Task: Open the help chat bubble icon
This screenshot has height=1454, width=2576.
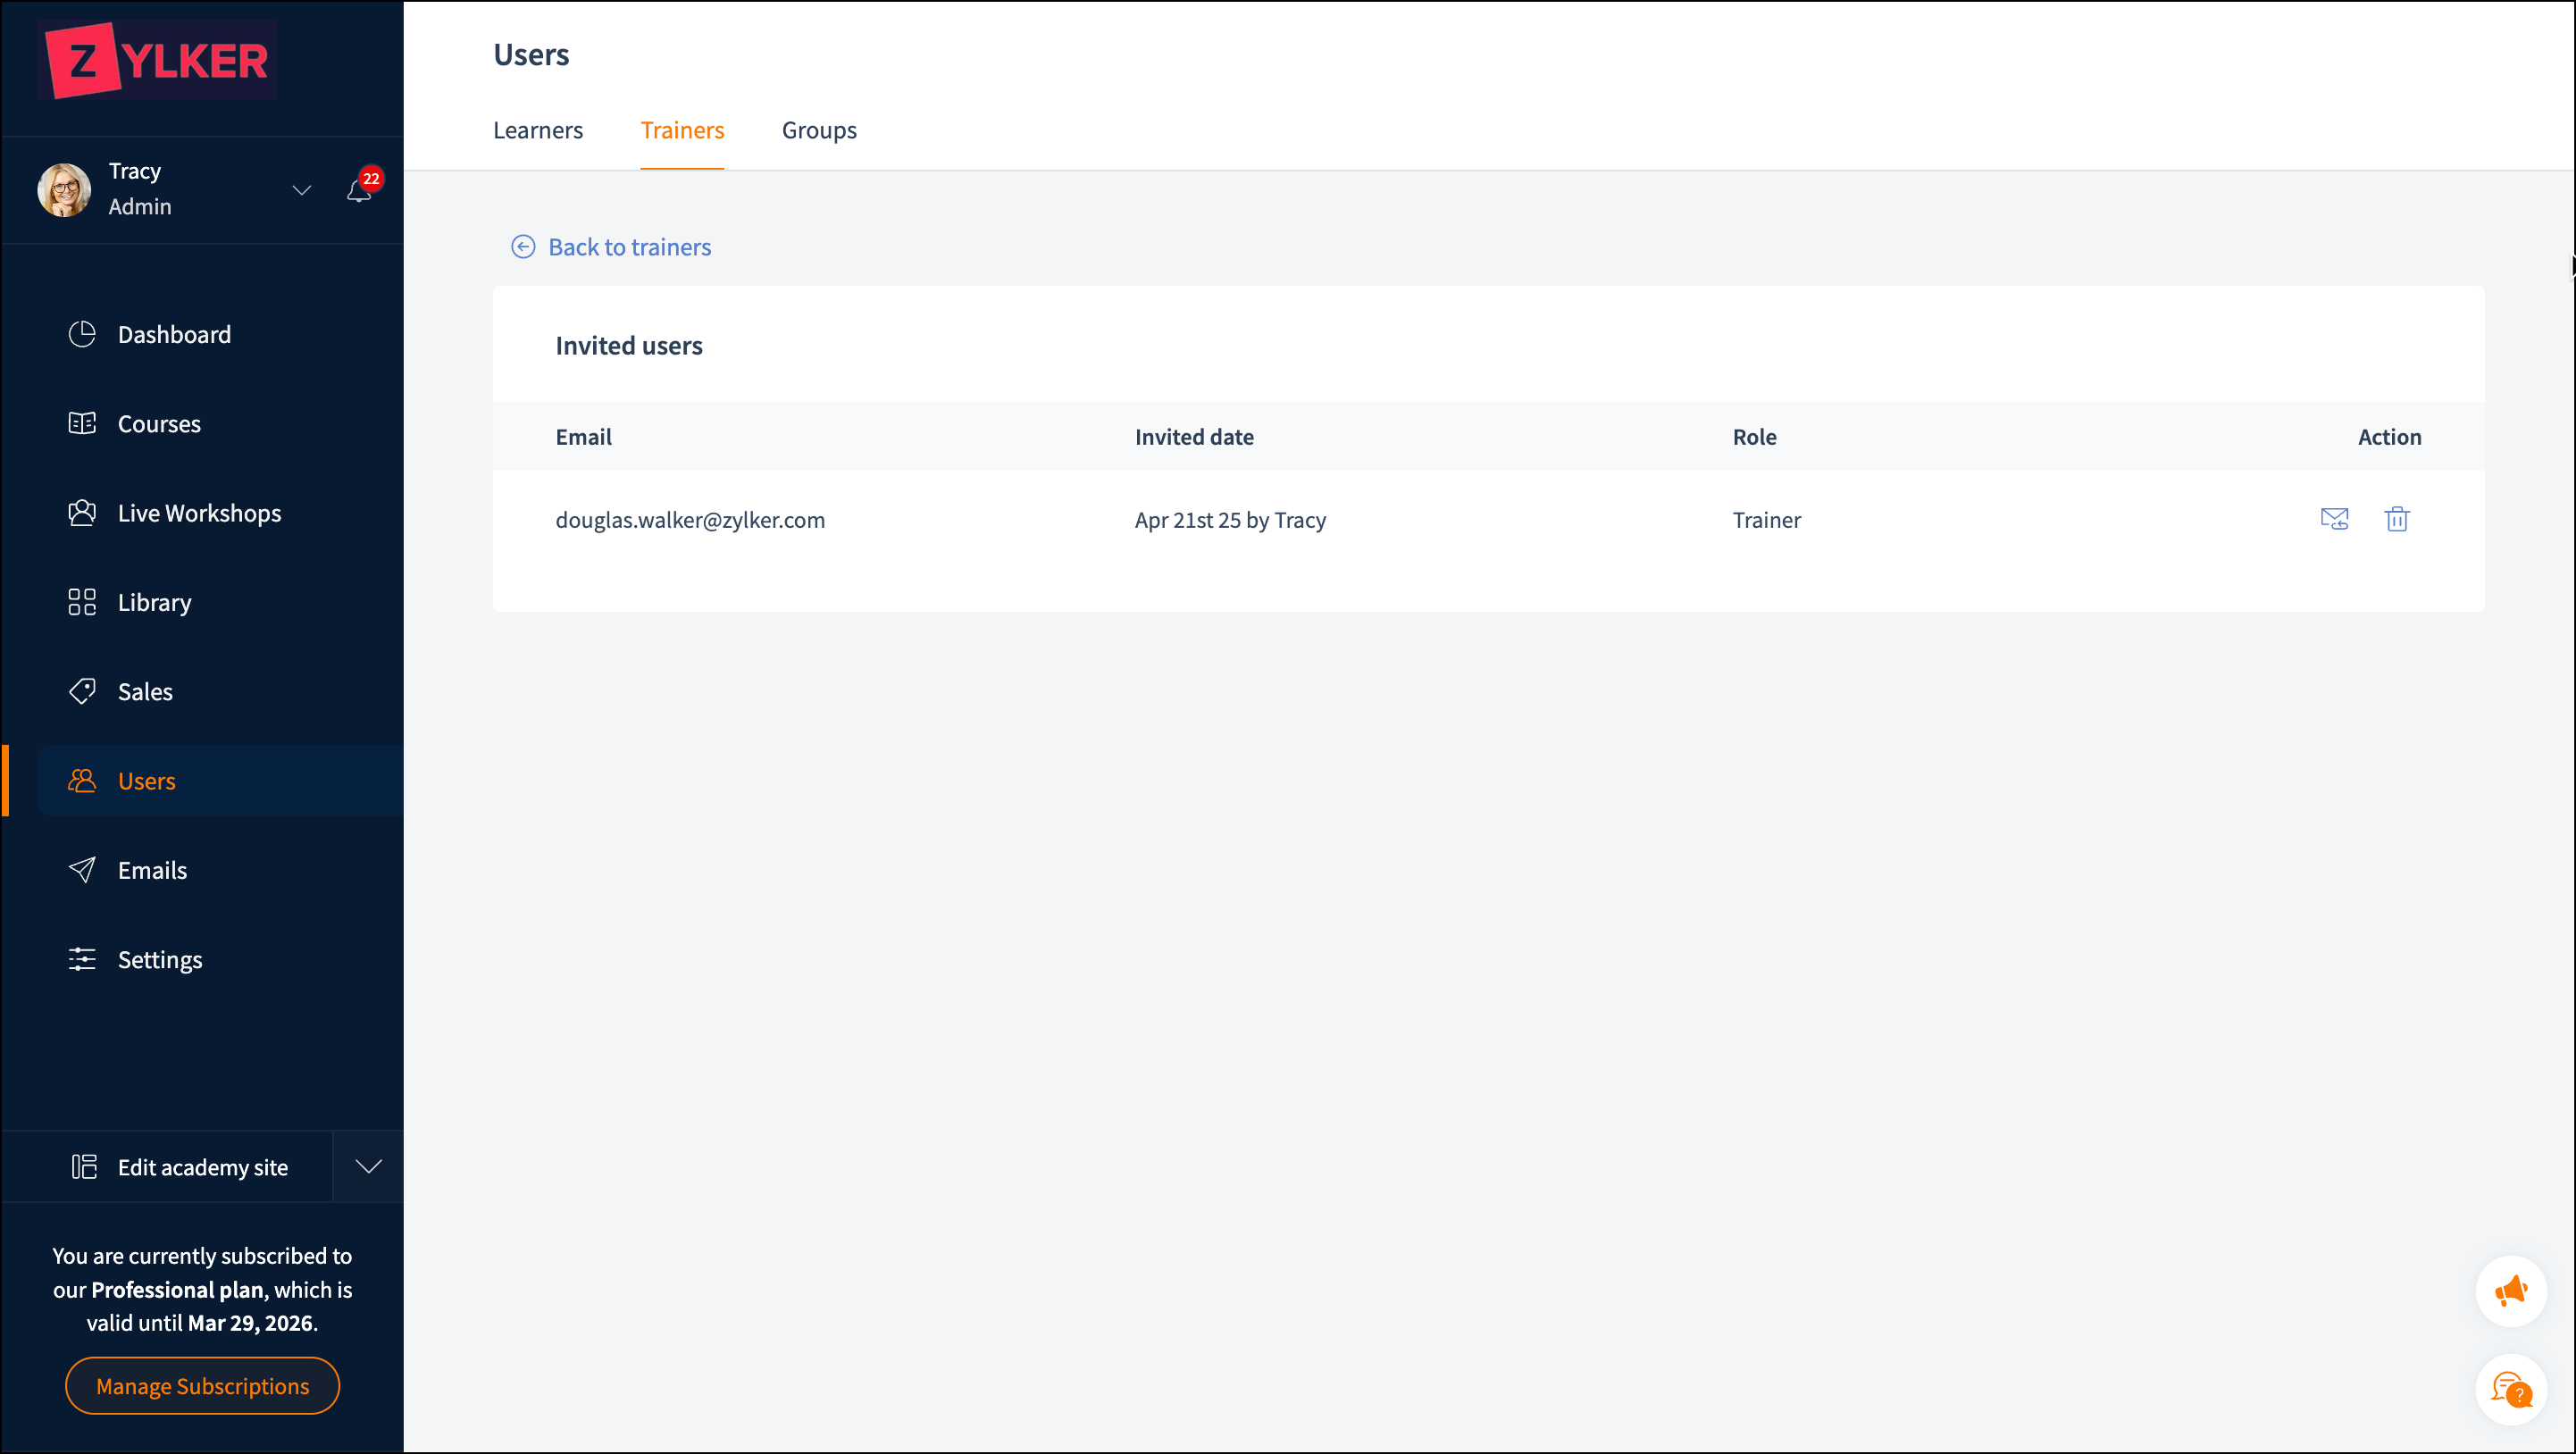Action: click(x=2511, y=1389)
